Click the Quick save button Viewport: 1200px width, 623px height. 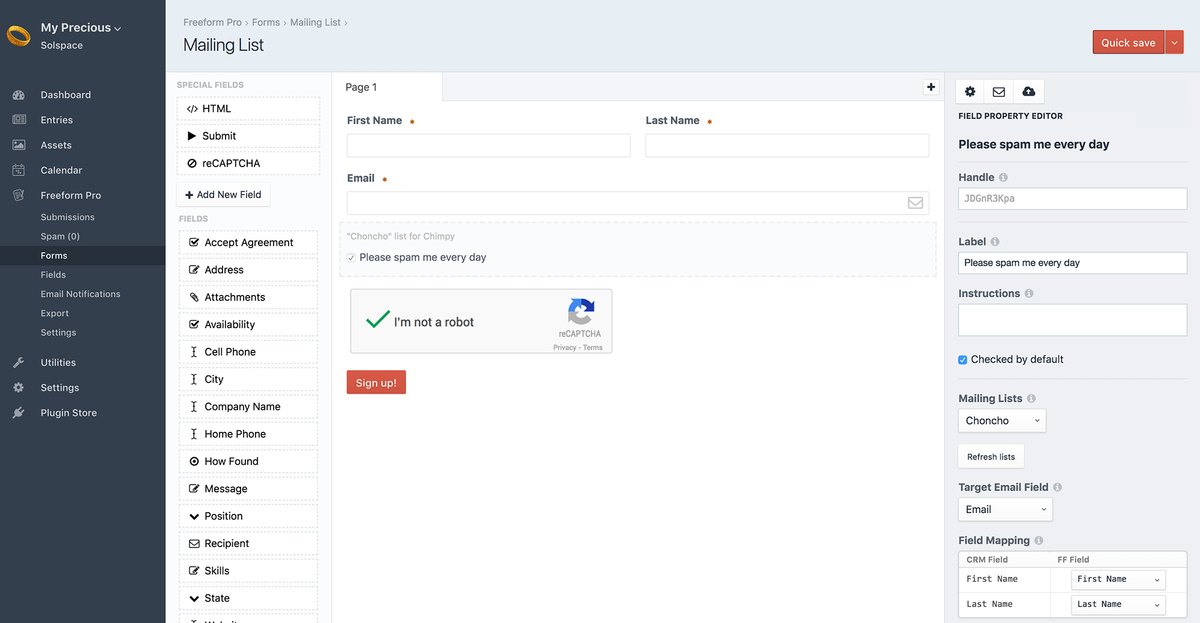pyautogui.click(x=1129, y=42)
